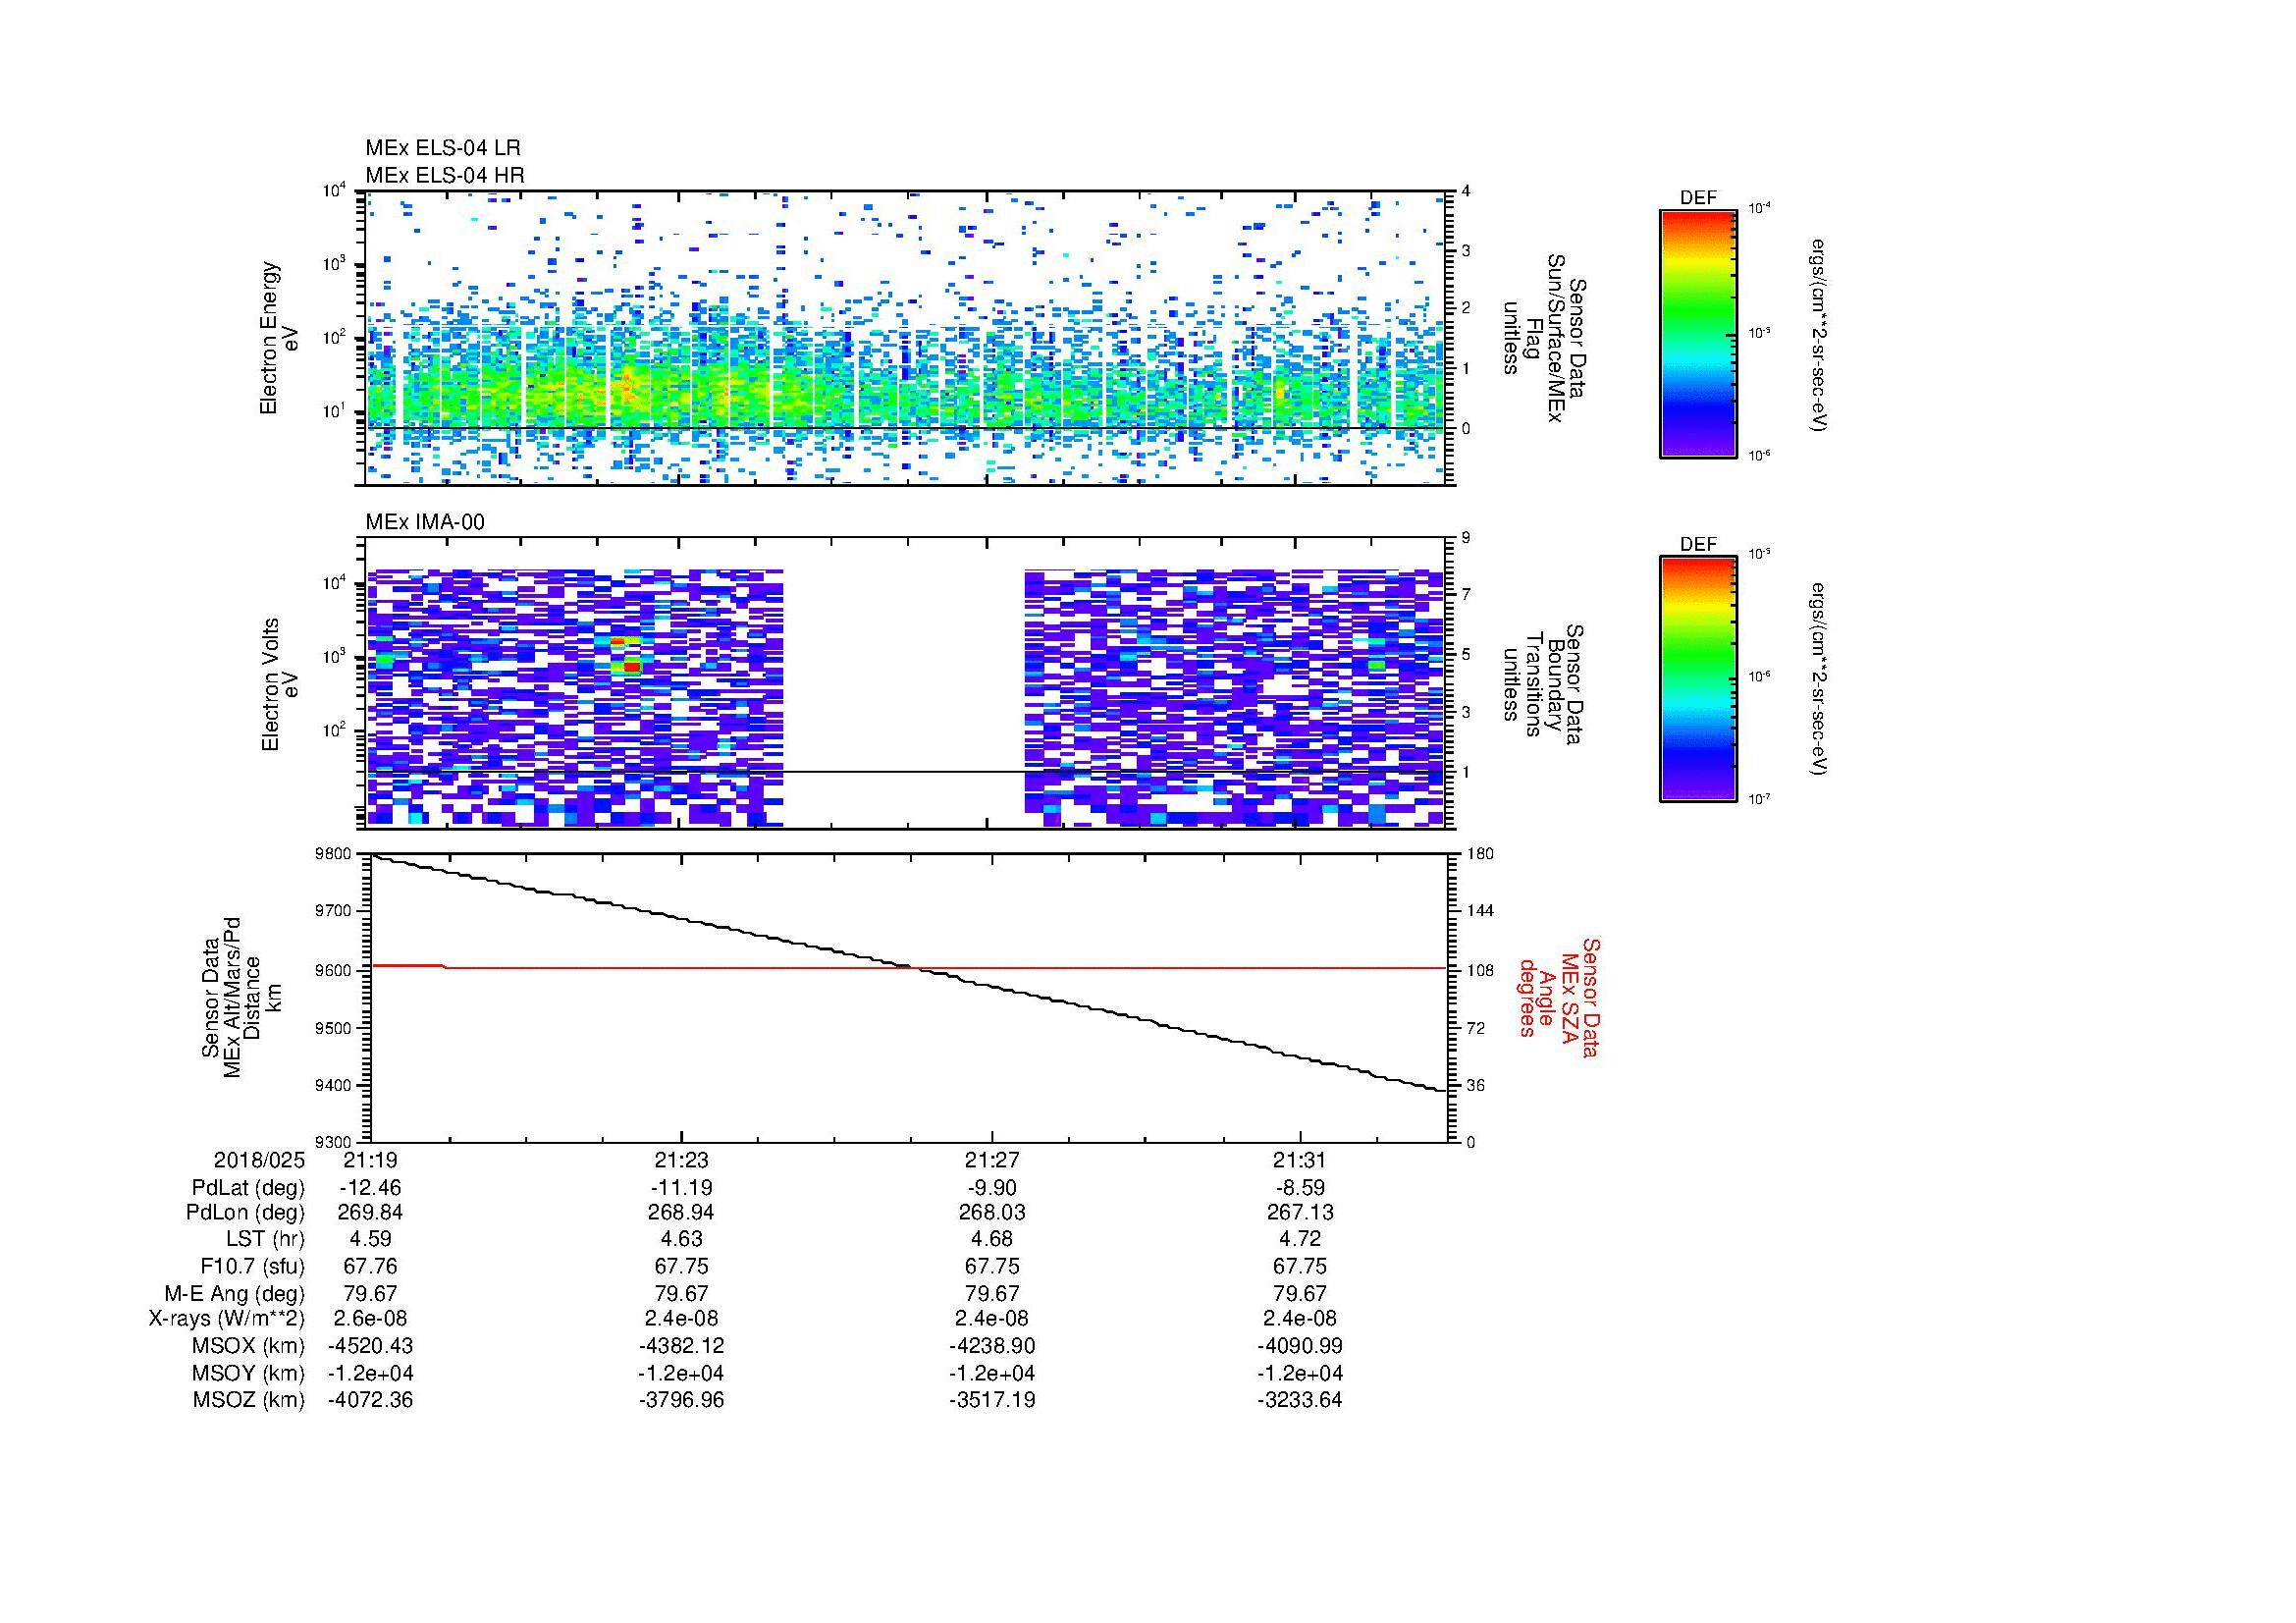2296x1623 pixels.
Task: Click the lower DEF color bar for IMA
Action: tap(1697, 679)
